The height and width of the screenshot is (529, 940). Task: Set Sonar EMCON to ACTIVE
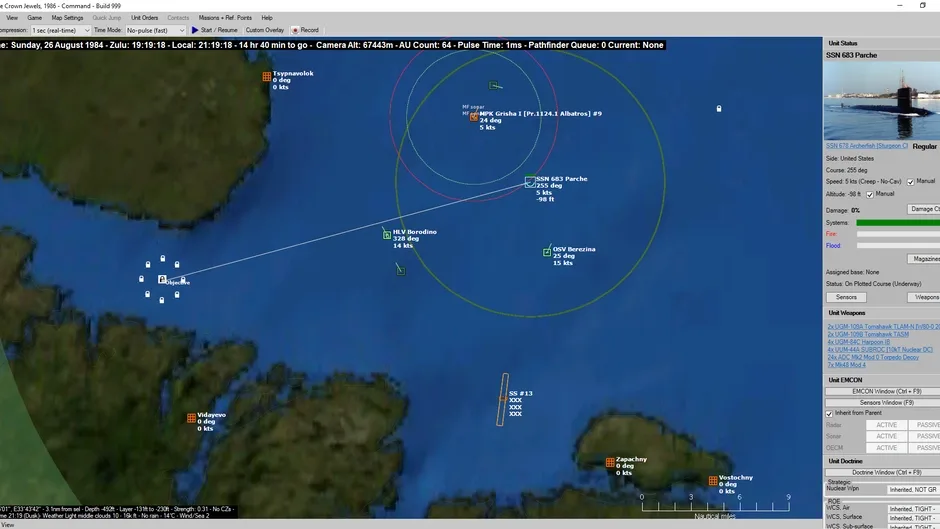(886, 437)
